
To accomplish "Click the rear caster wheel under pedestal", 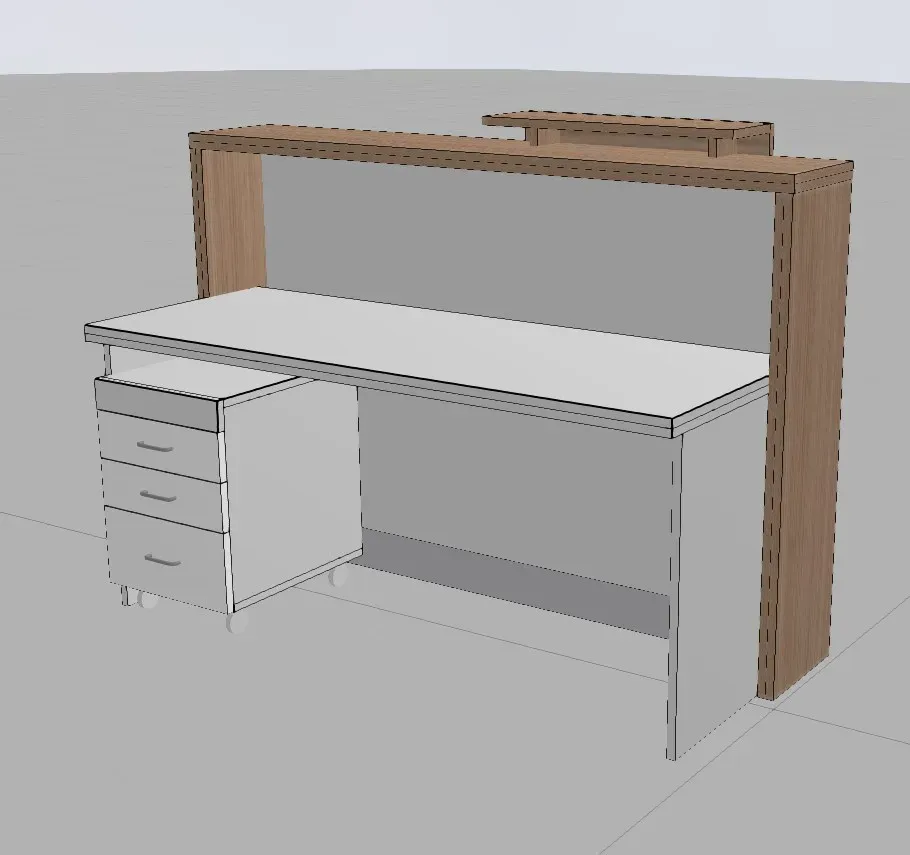I will point(340,578).
